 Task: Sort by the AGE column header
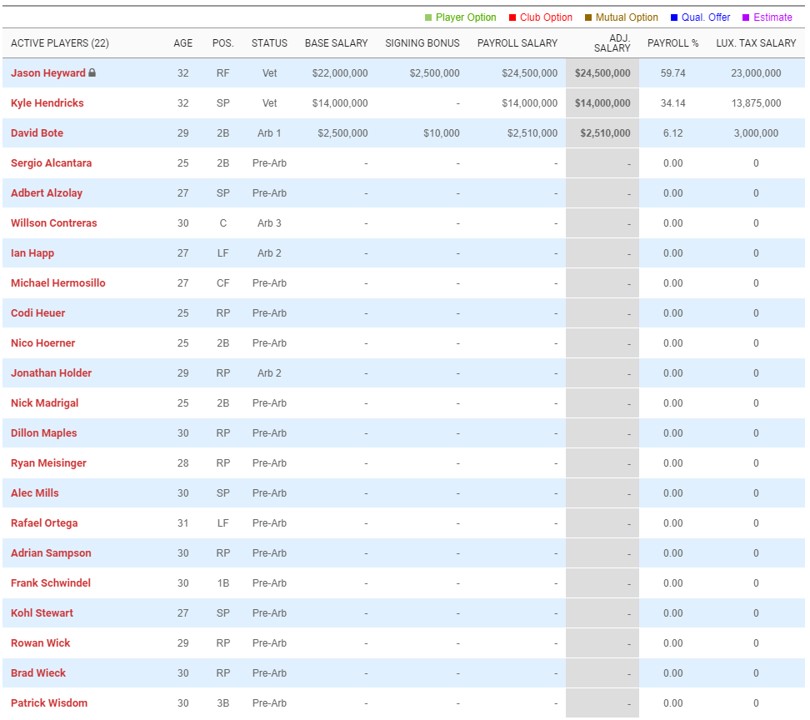coord(183,43)
